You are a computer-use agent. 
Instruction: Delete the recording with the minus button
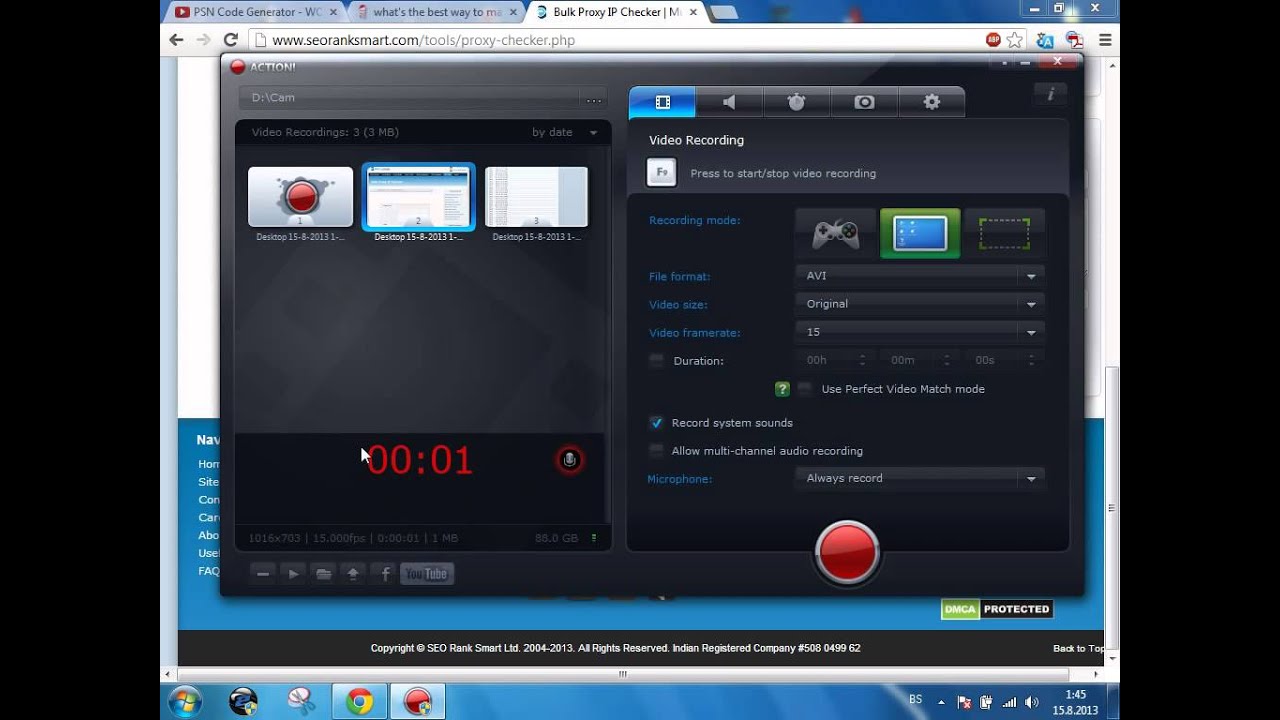tap(263, 573)
